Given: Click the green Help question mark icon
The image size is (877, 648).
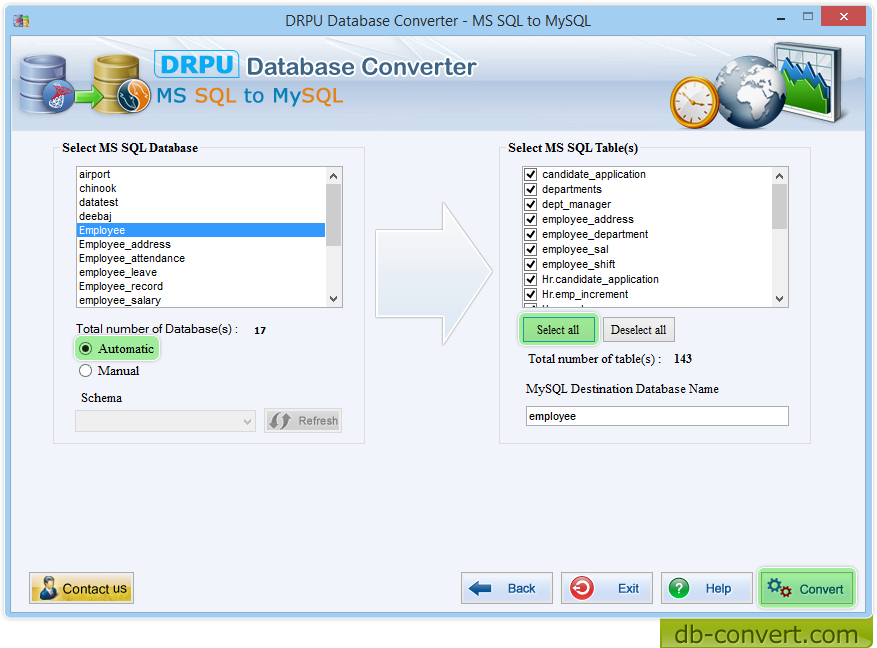Looking at the screenshot, I should [x=679, y=588].
